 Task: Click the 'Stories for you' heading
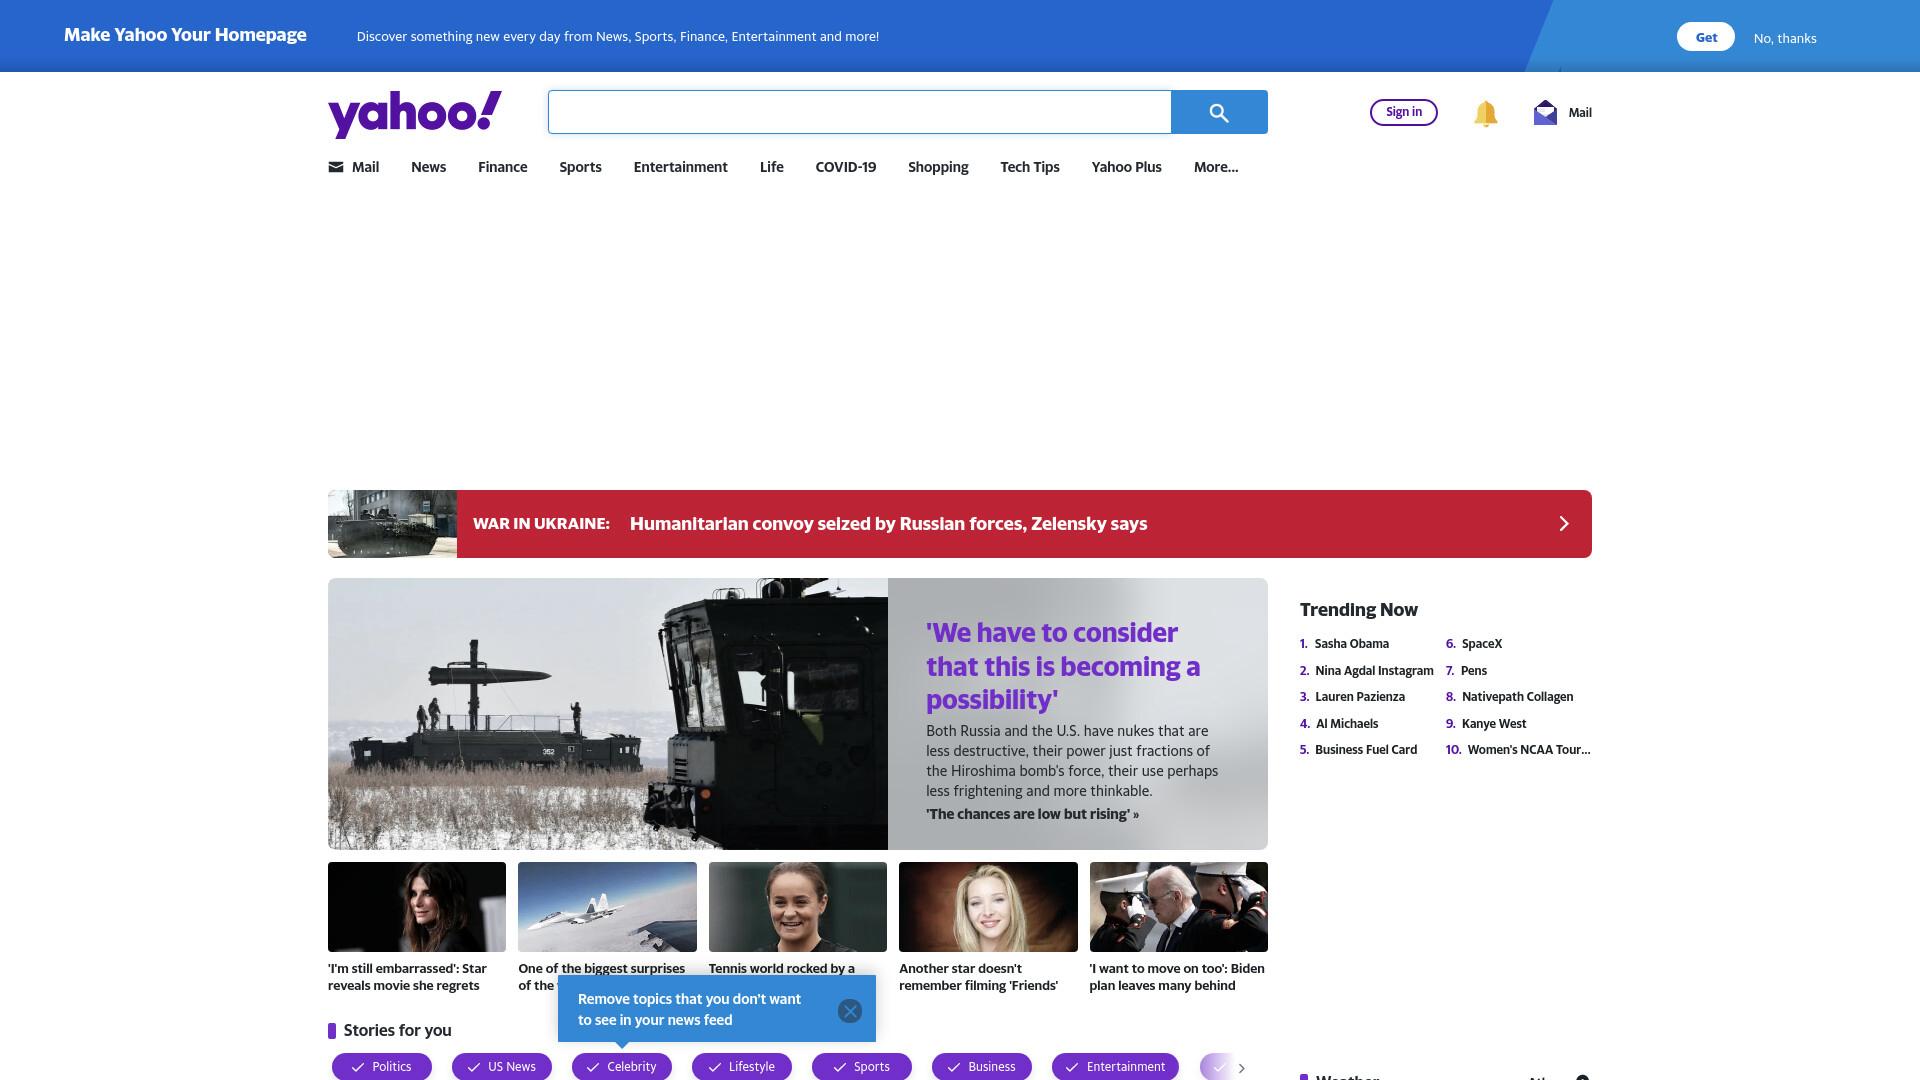coord(397,1031)
